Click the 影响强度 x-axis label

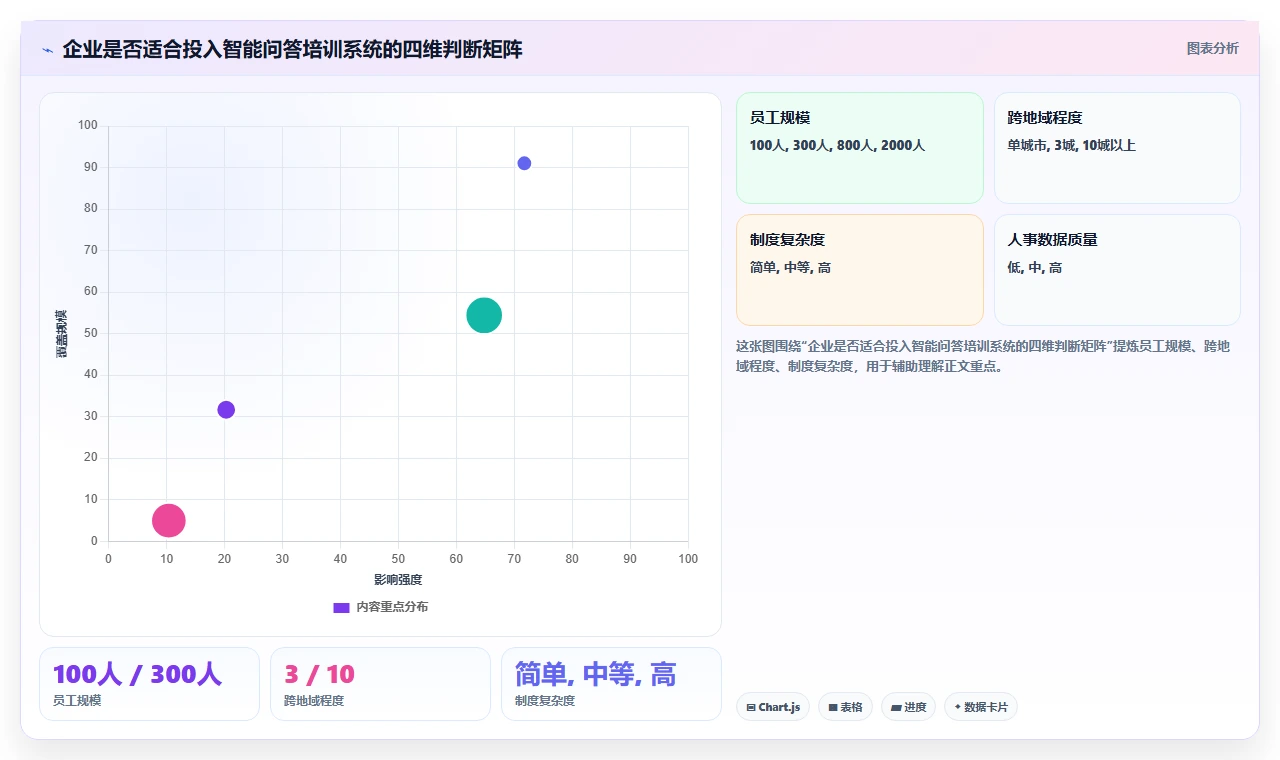point(398,580)
